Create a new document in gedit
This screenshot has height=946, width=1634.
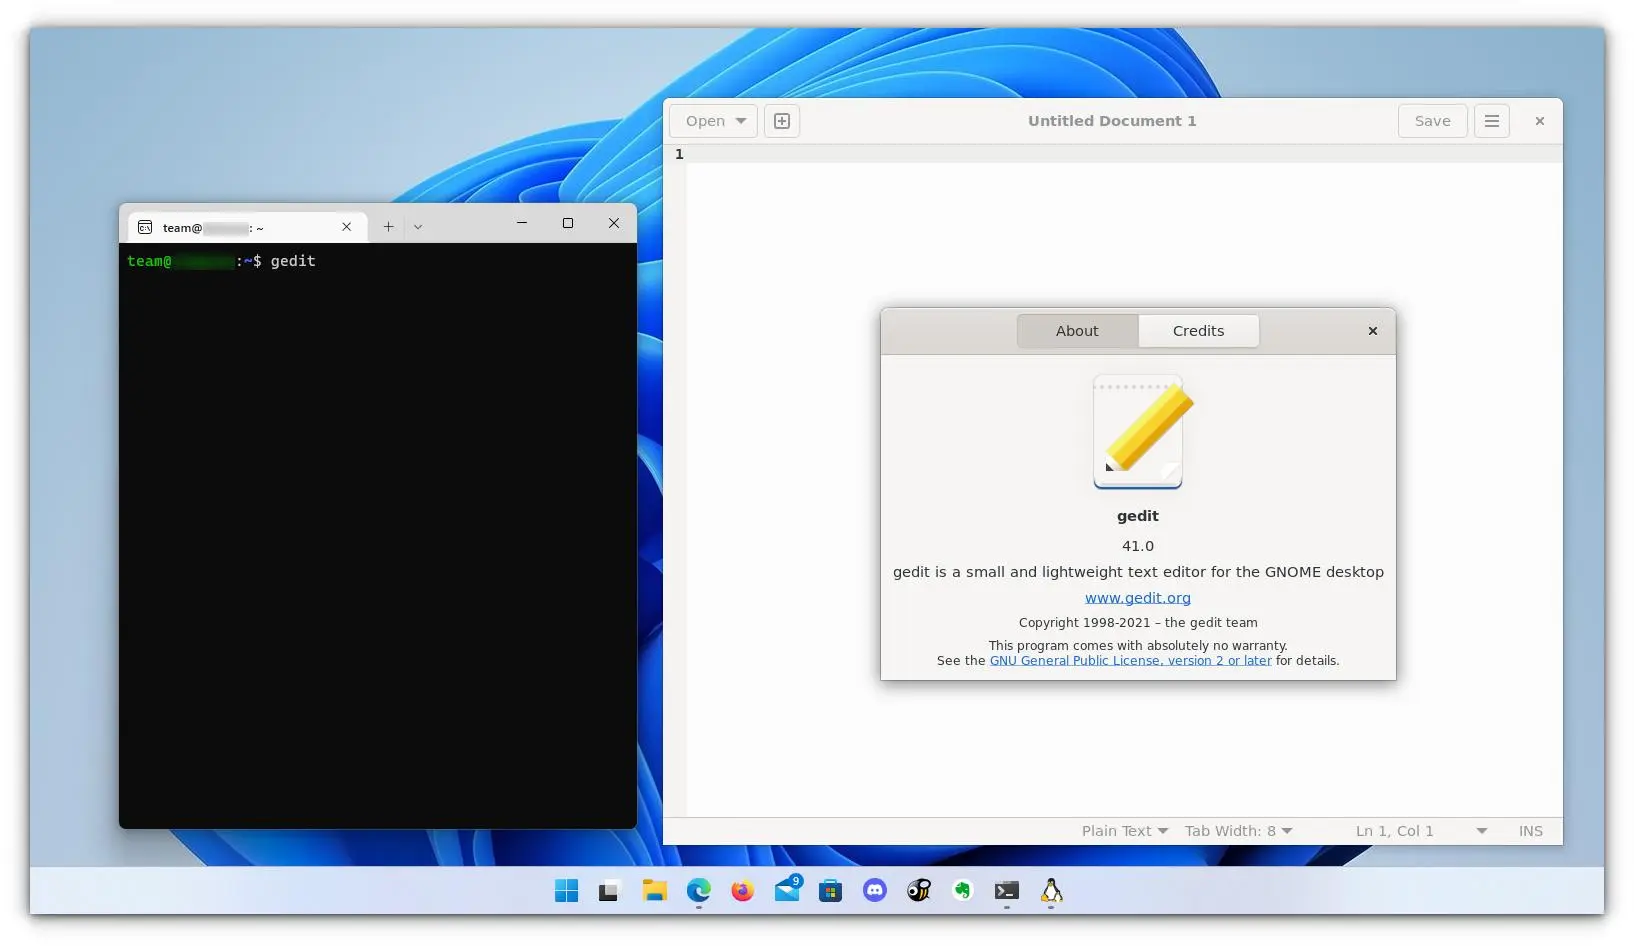pos(782,121)
